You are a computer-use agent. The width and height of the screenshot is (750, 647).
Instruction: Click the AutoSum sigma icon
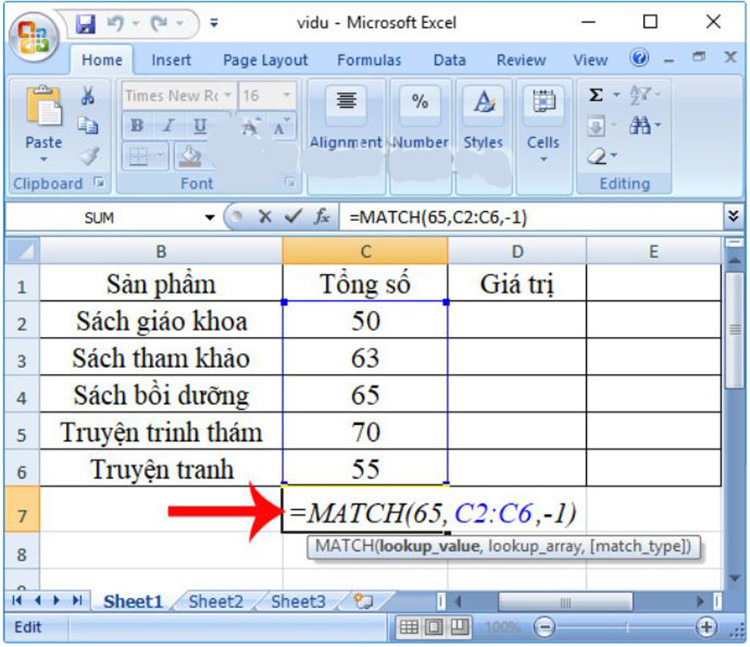pos(596,95)
